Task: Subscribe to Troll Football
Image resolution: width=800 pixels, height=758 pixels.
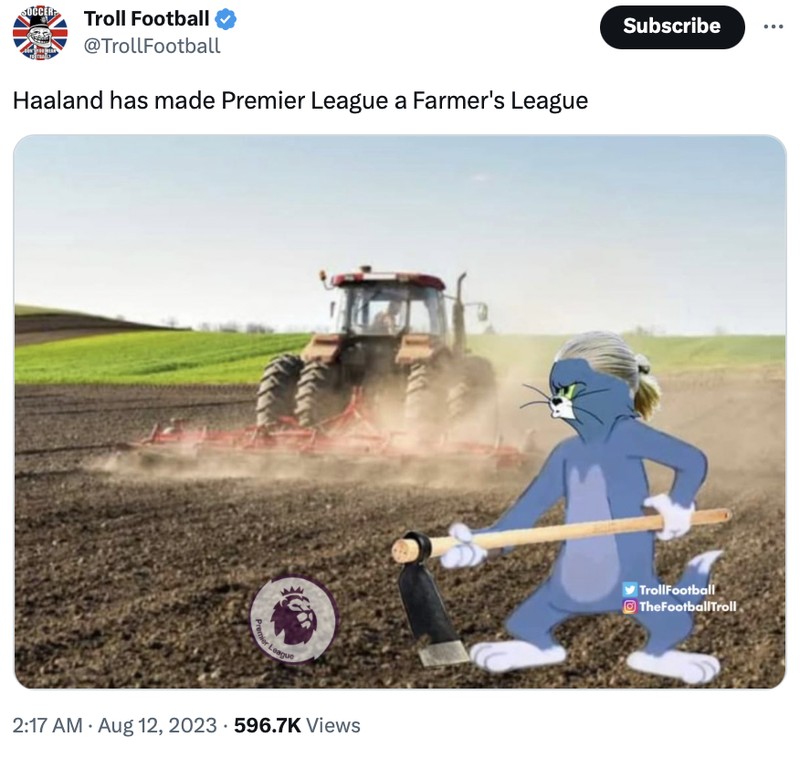Action: click(x=671, y=27)
